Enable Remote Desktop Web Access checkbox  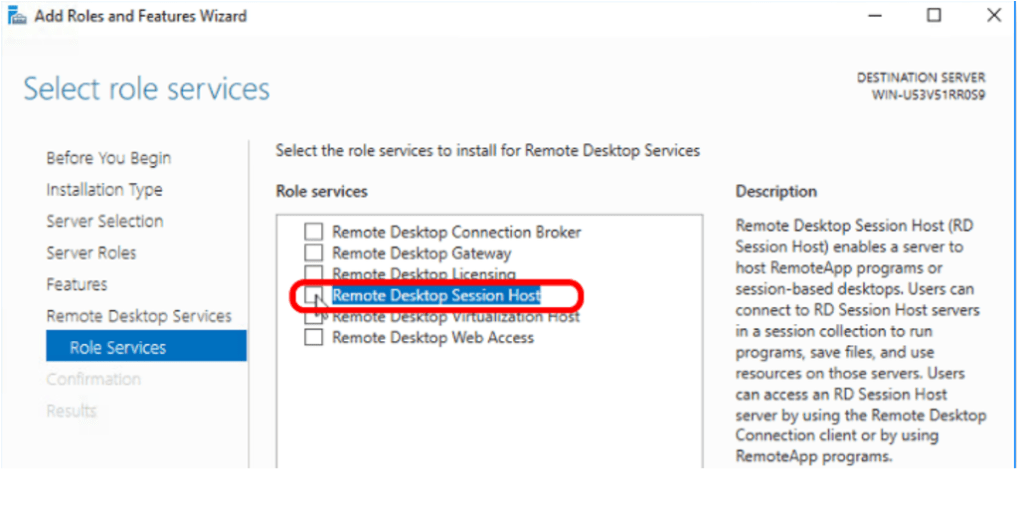pyautogui.click(x=314, y=338)
